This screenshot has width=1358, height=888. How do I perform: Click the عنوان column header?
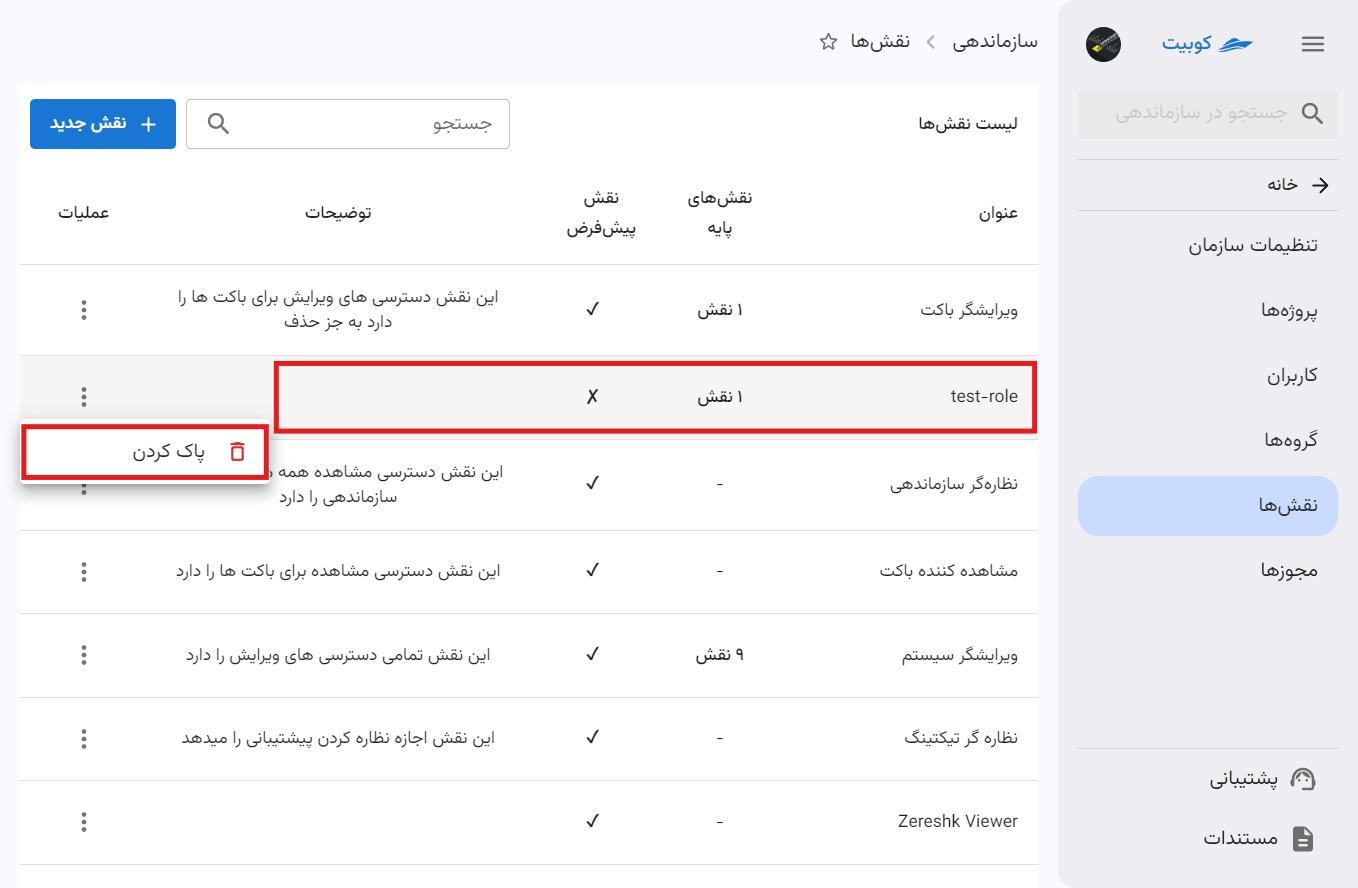(x=998, y=213)
